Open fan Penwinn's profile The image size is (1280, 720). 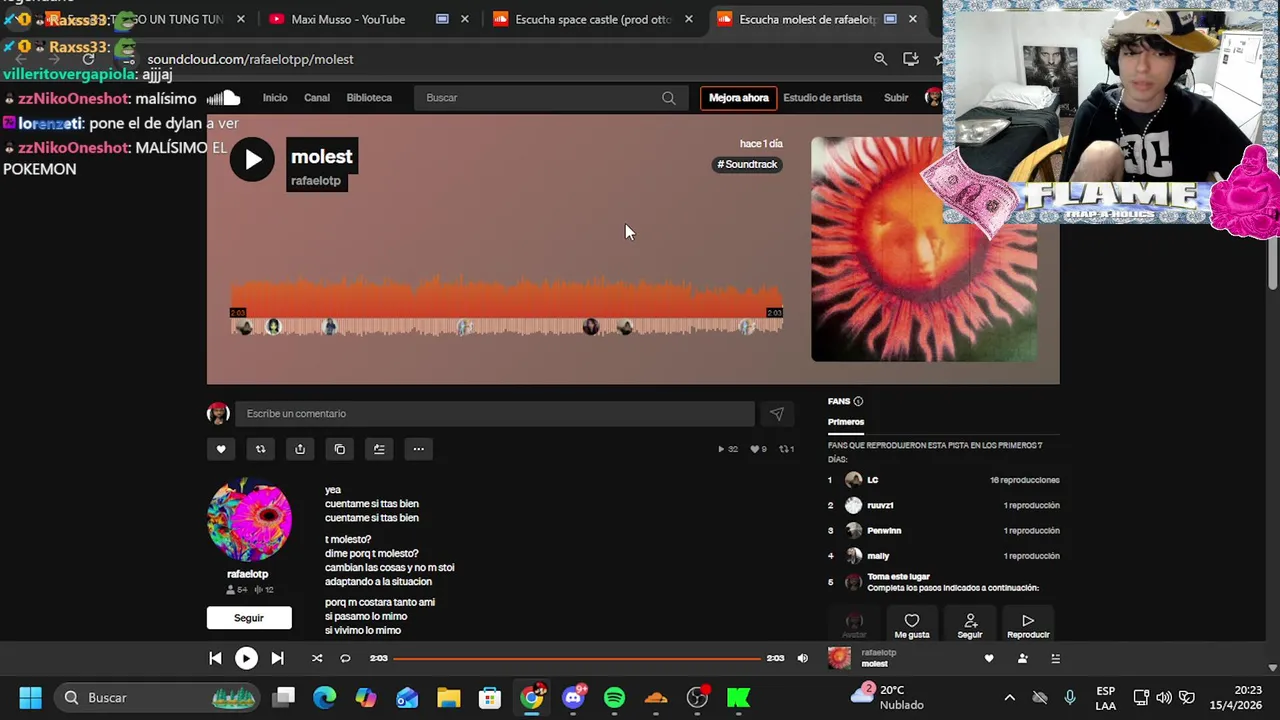[884, 531]
